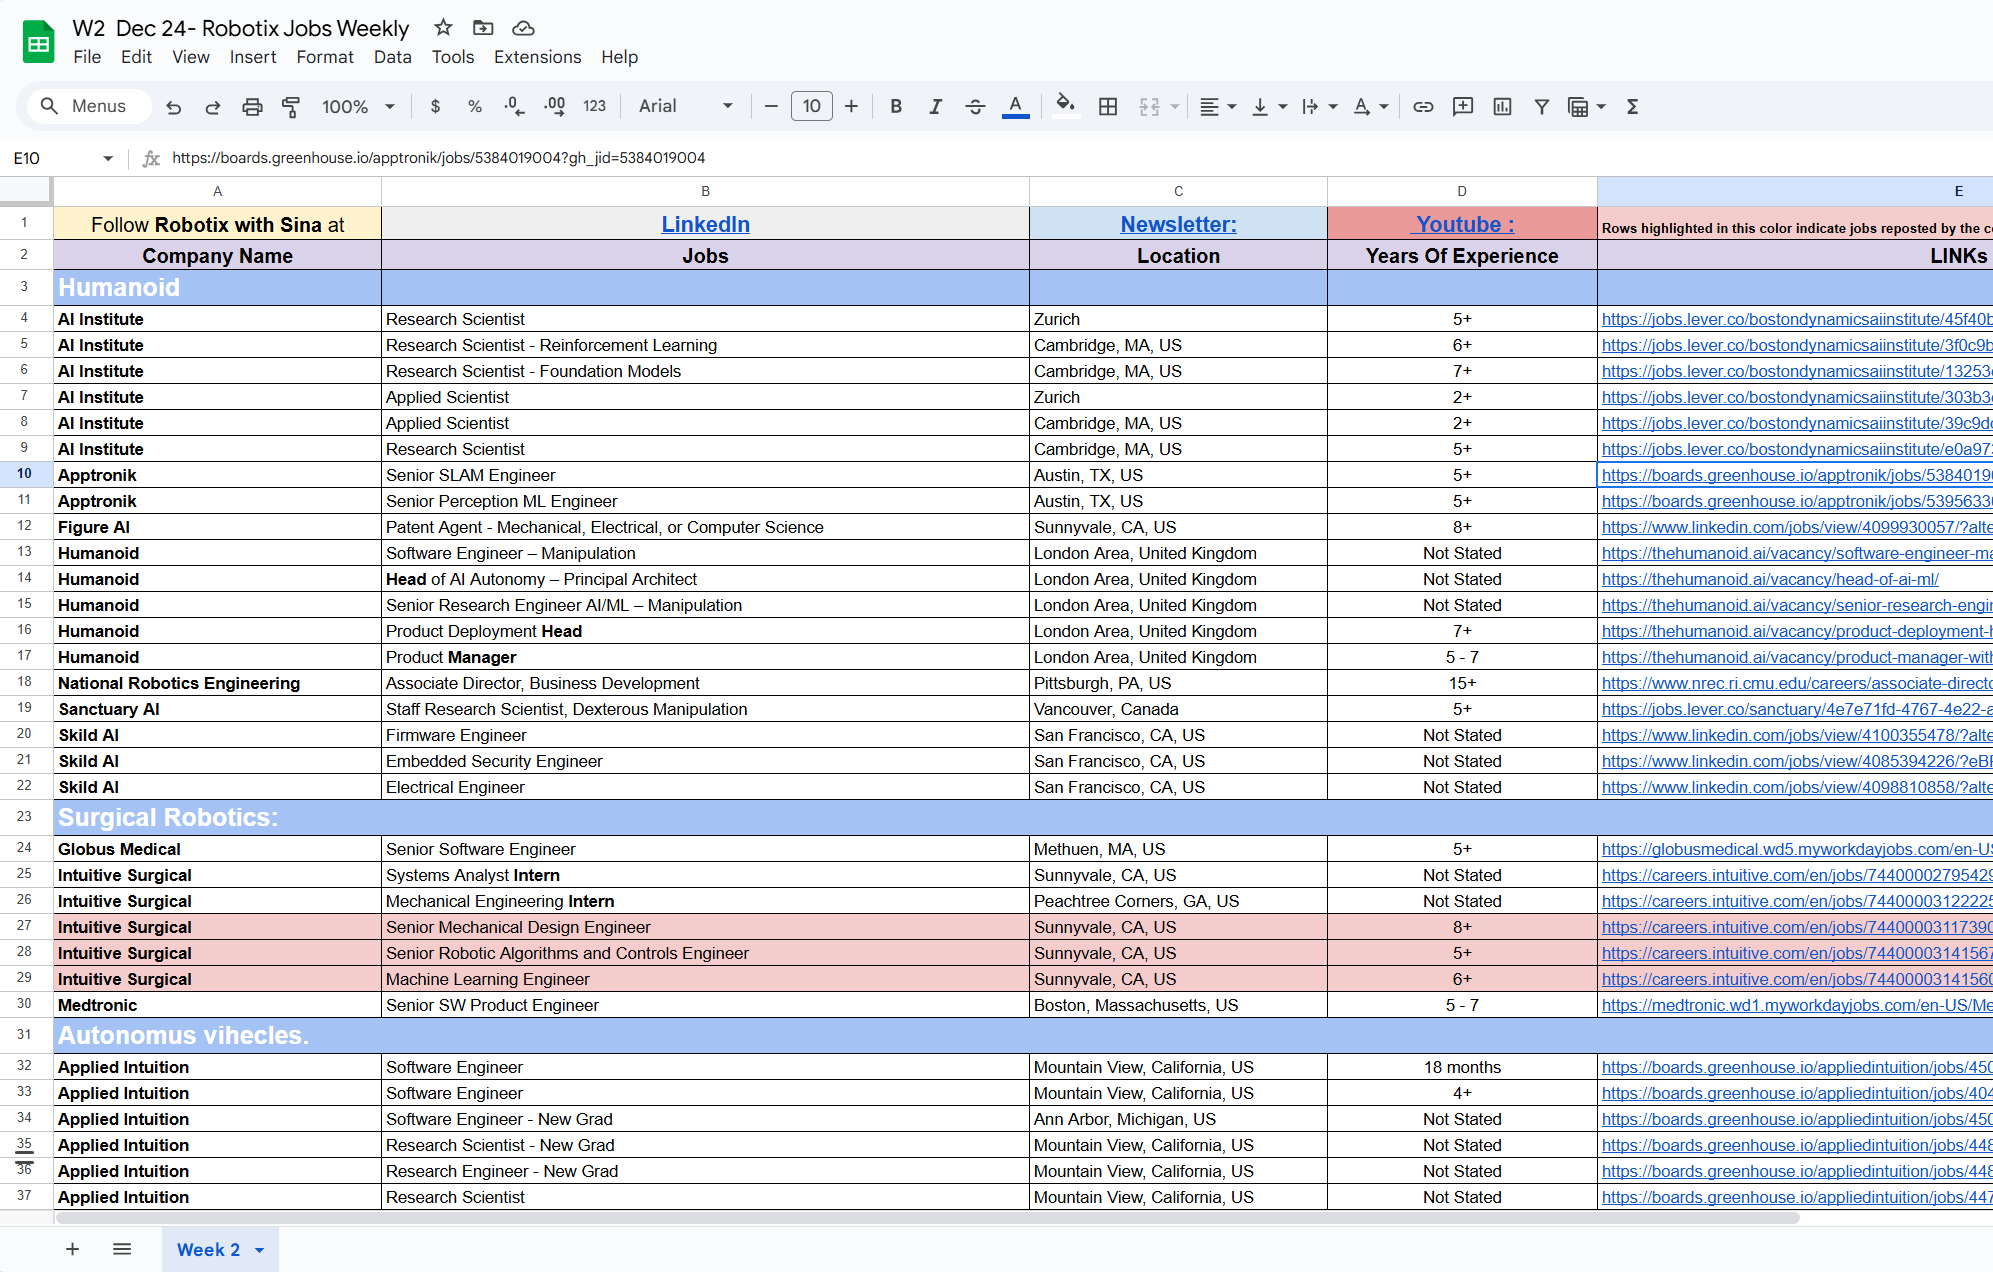This screenshot has width=1993, height=1272.
Task: Open the Arial font dropdown
Action: pyautogui.click(x=686, y=106)
